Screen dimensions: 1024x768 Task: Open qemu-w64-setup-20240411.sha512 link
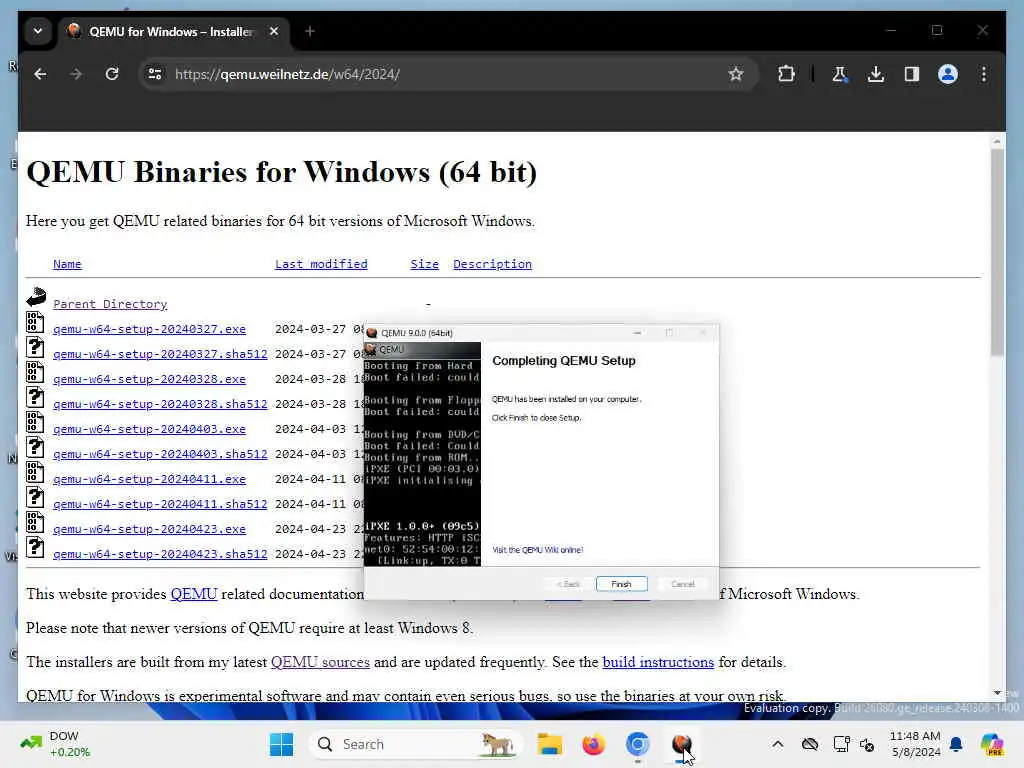[x=160, y=504]
